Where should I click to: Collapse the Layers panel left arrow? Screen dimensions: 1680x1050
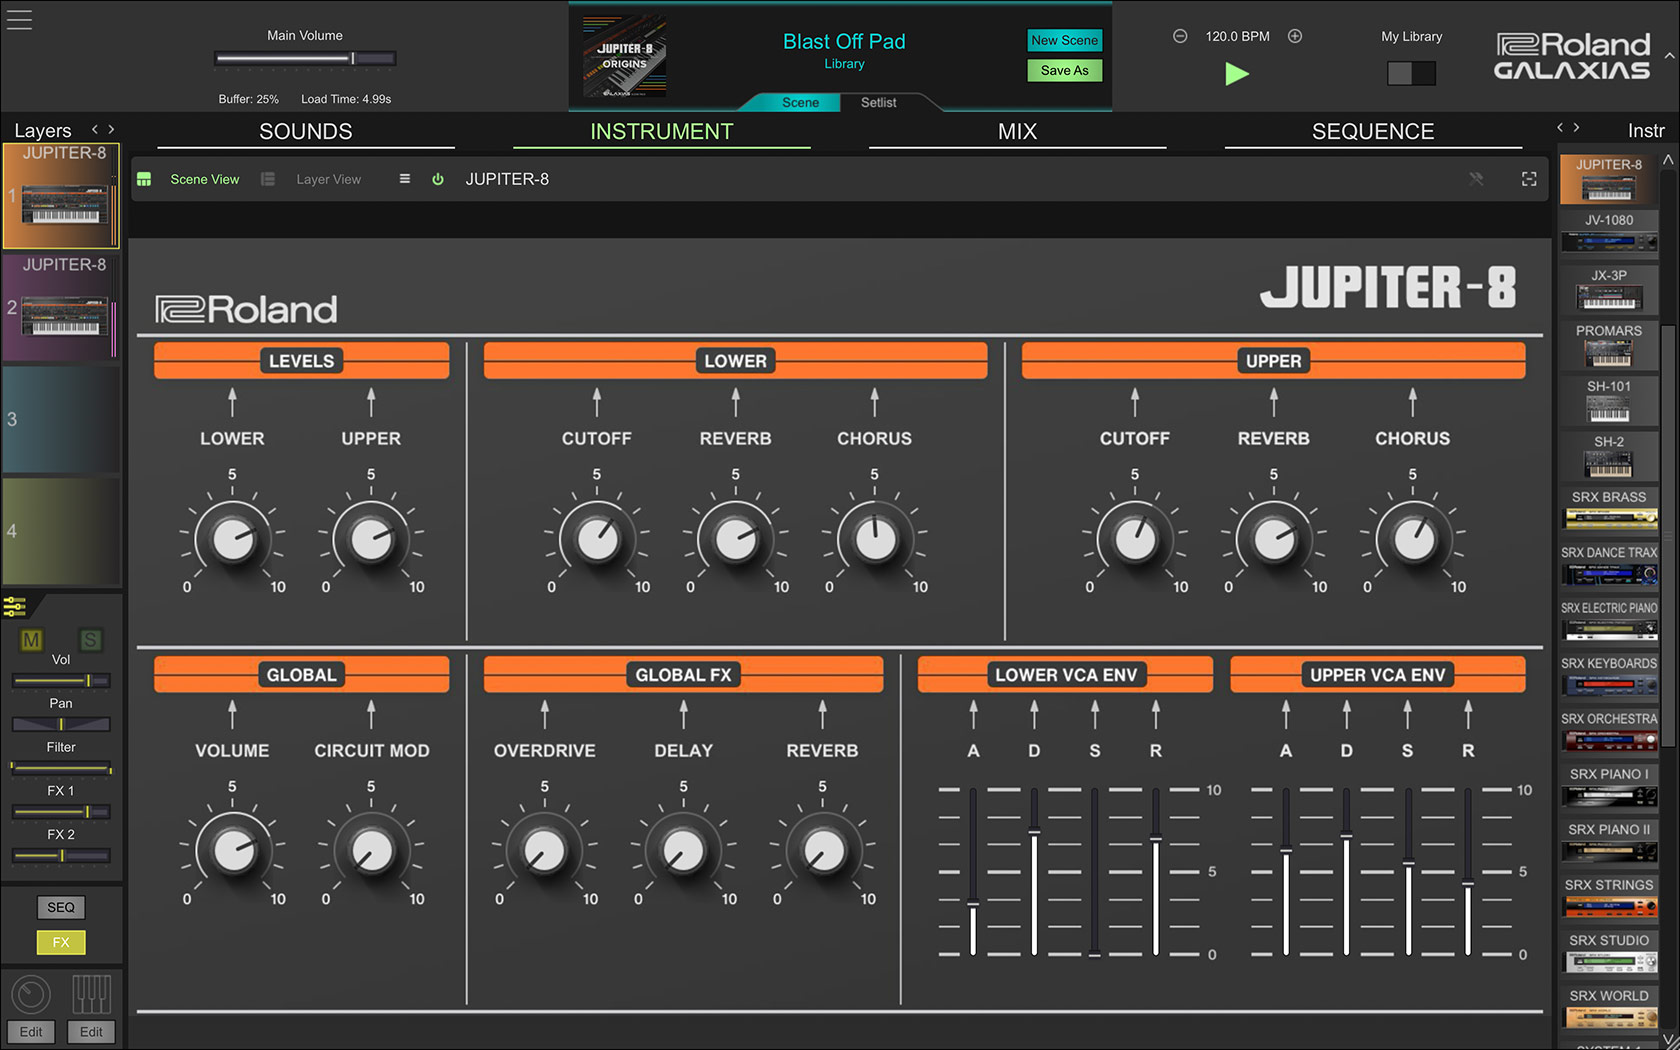click(95, 129)
